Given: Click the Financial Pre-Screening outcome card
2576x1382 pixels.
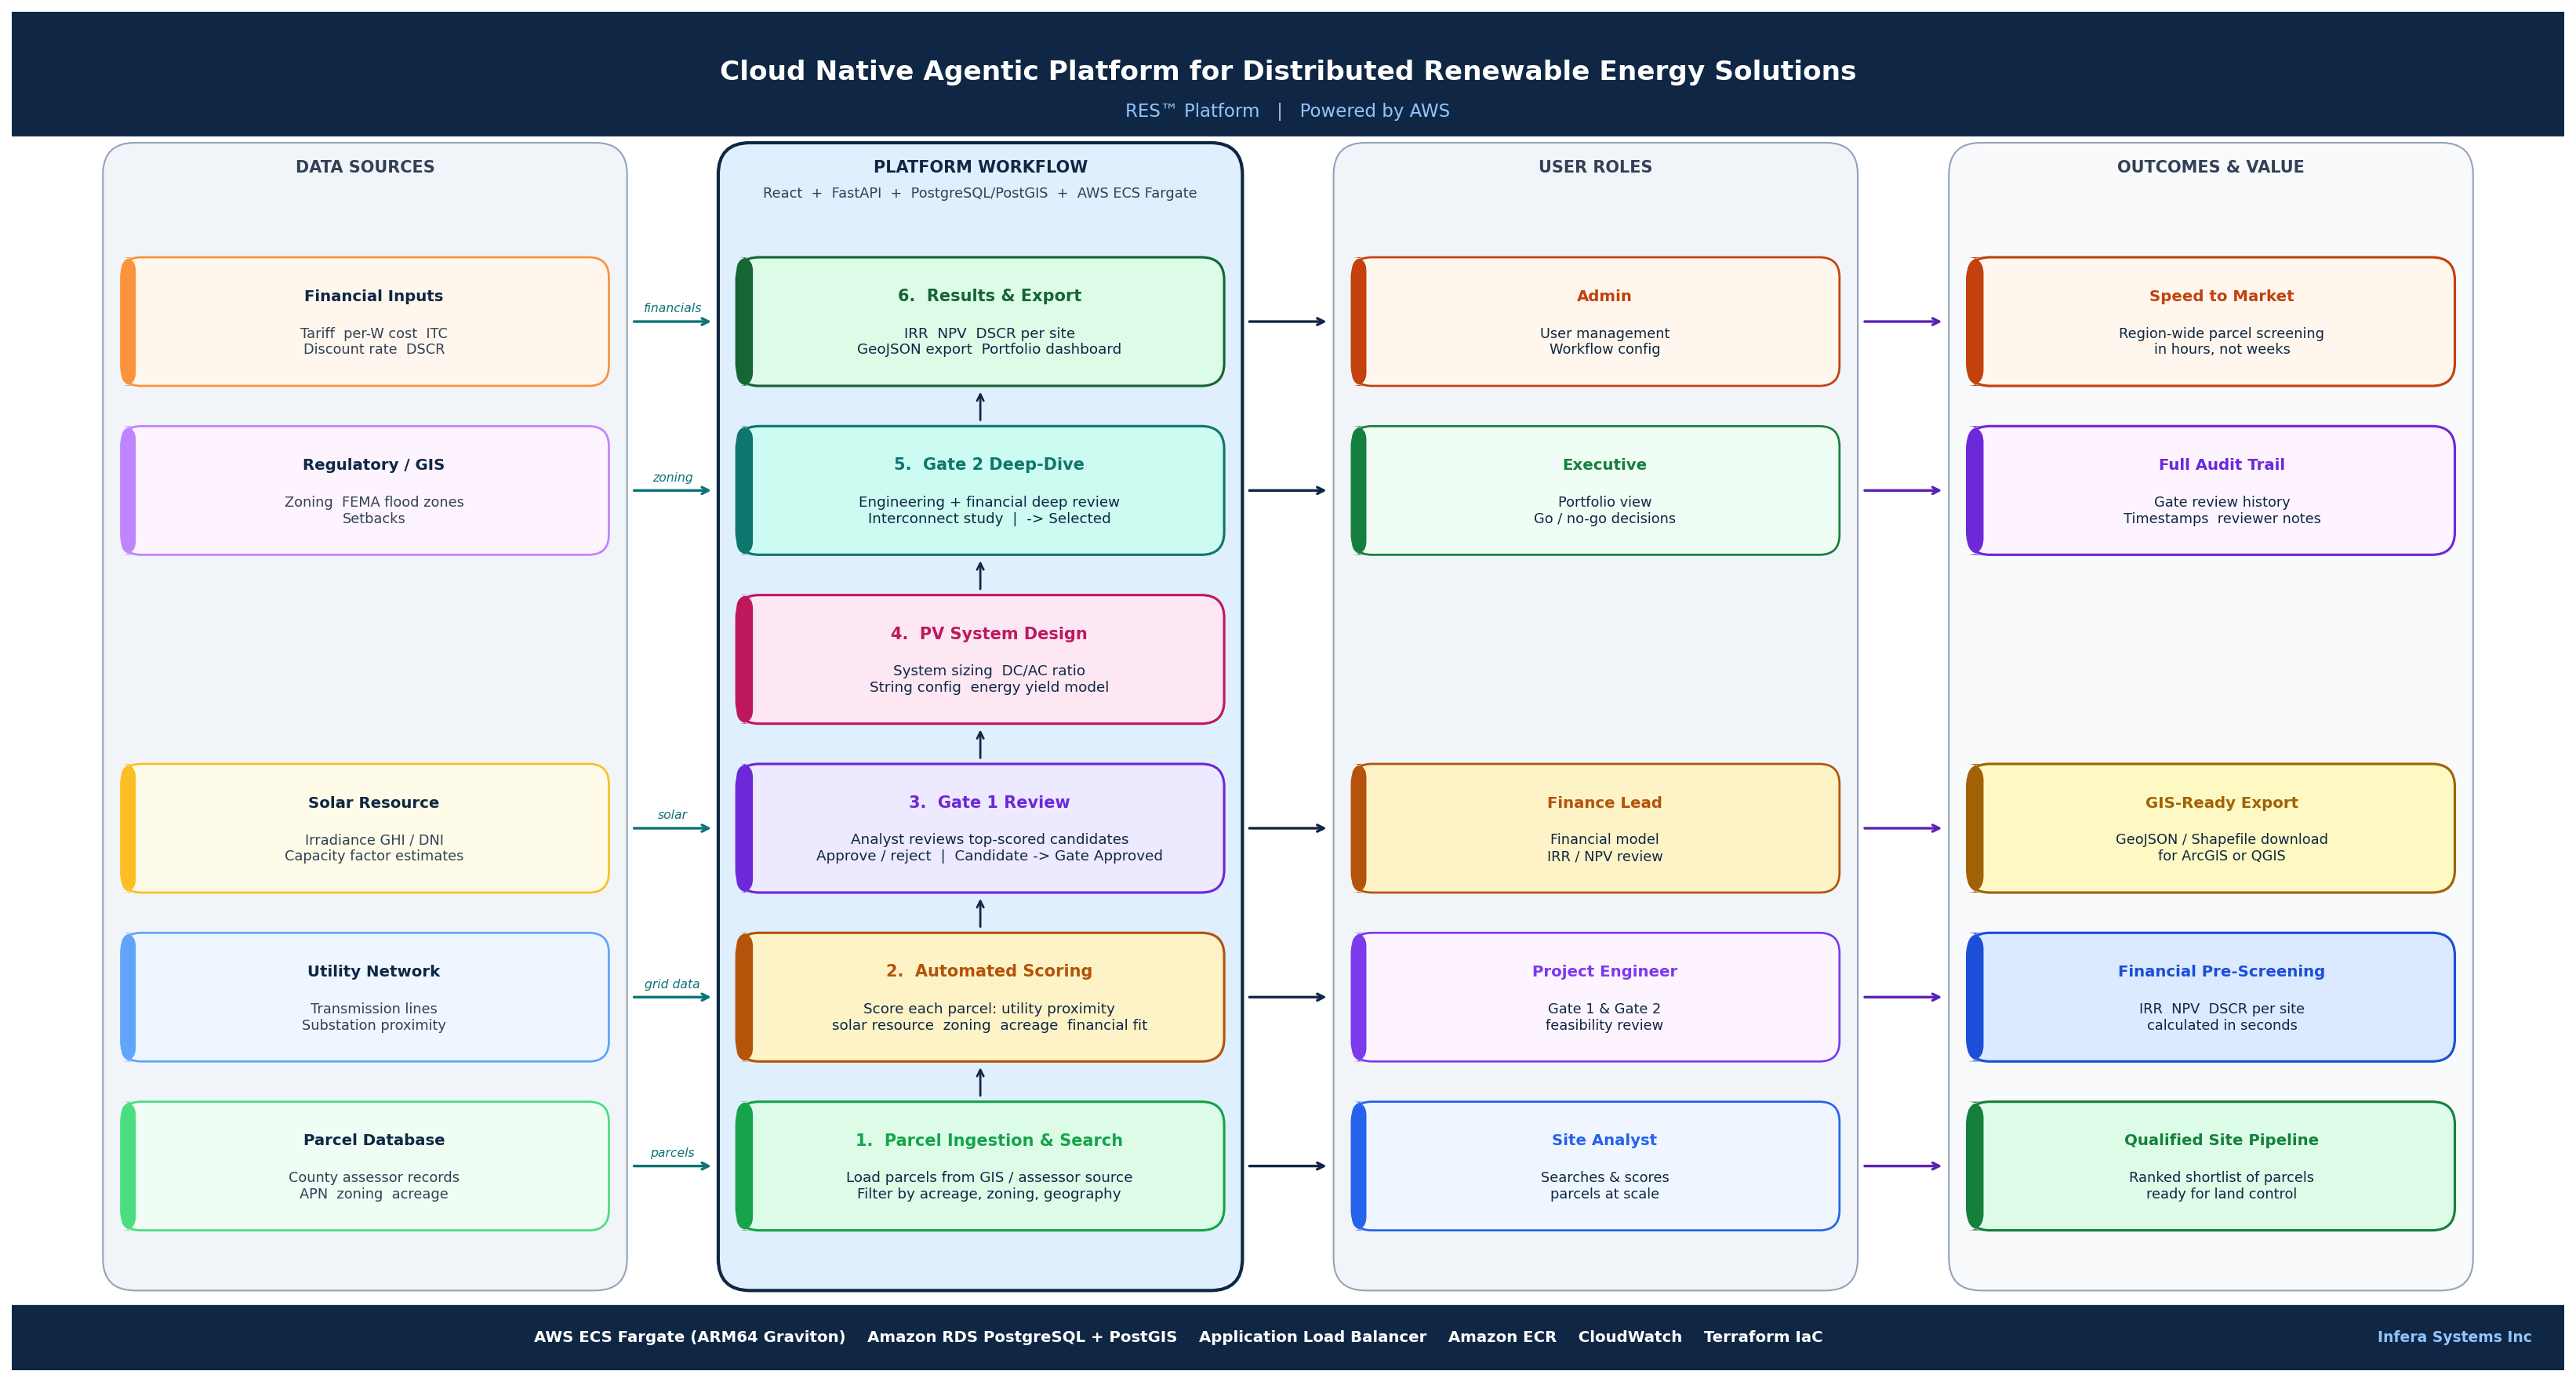Looking at the screenshot, I should click(x=2211, y=997).
